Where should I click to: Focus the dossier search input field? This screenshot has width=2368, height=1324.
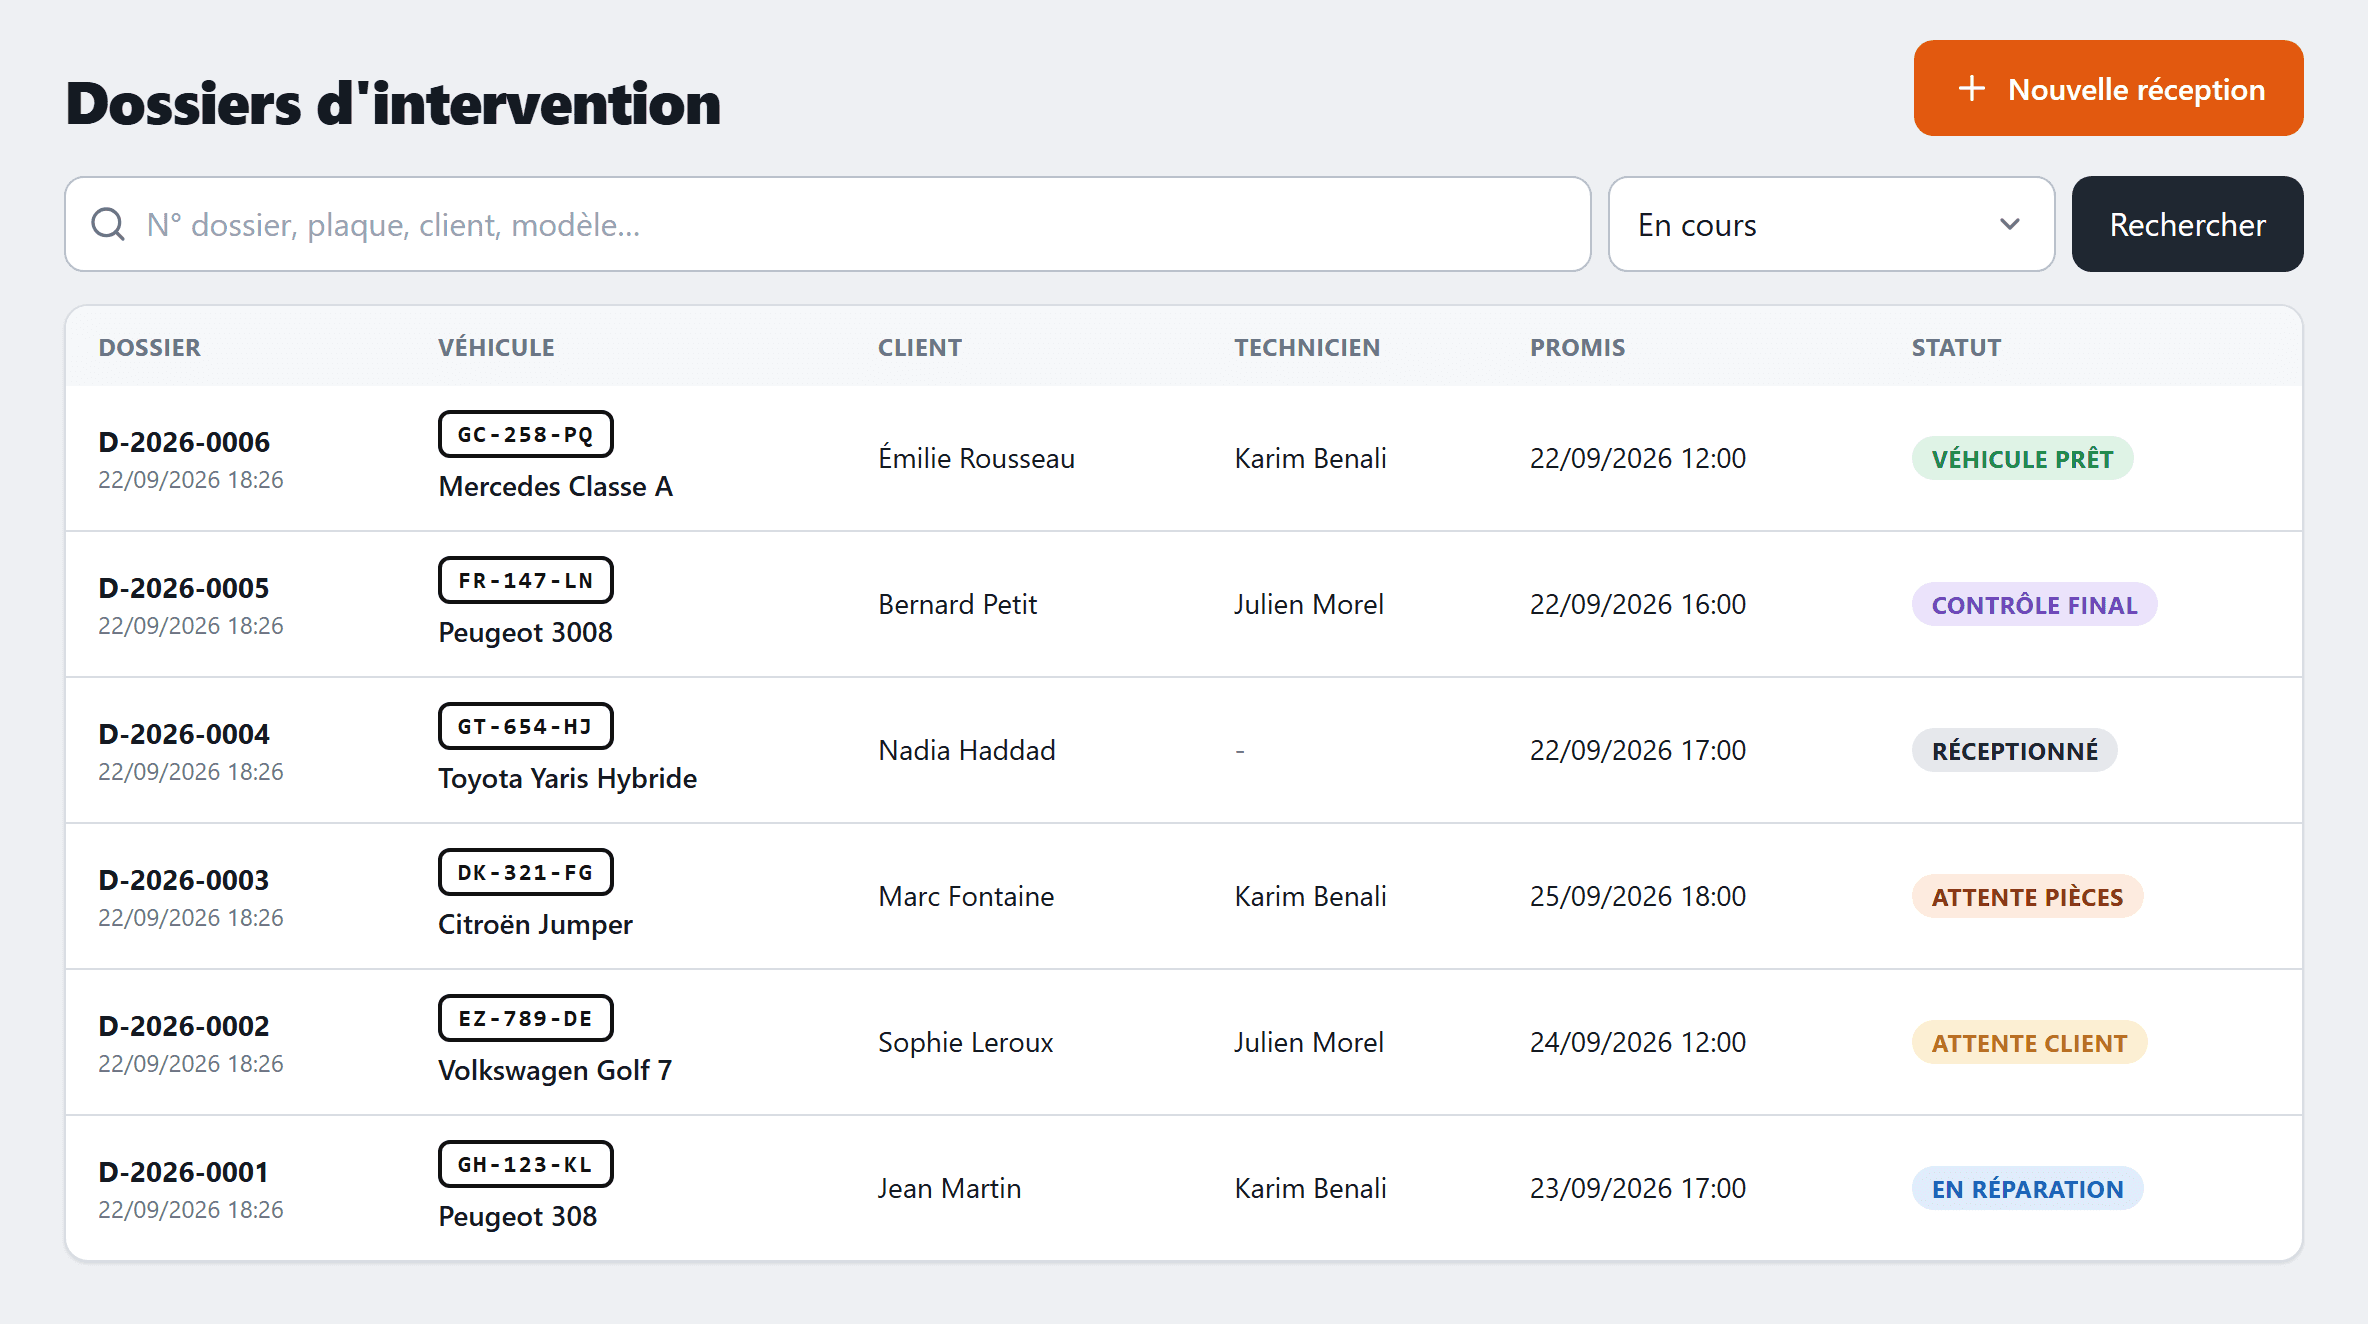828,224
